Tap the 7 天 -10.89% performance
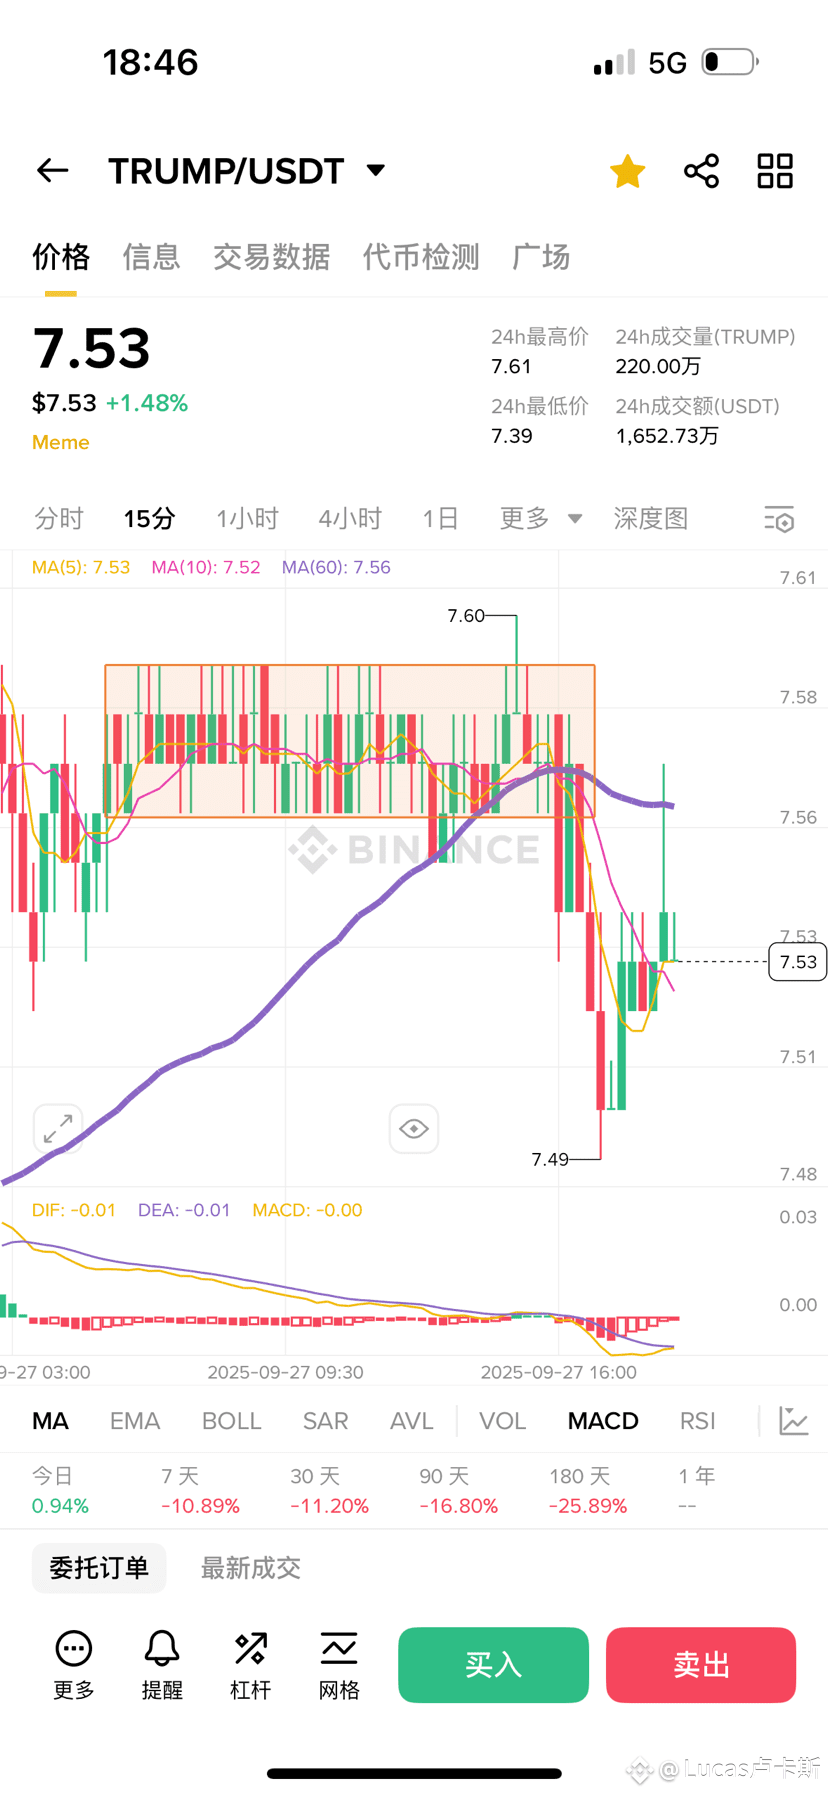Image resolution: width=828 pixels, height=1796 pixels. click(200, 1491)
